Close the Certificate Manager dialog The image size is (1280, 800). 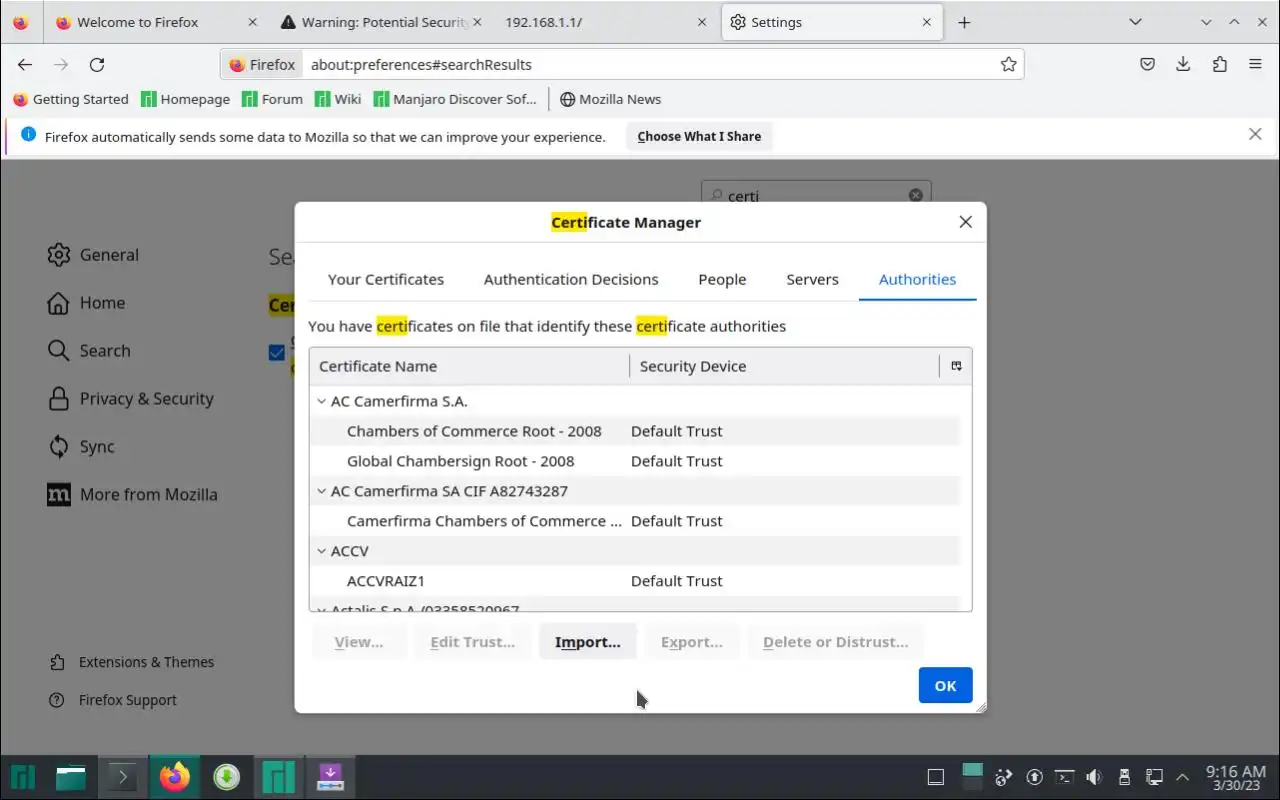pyautogui.click(x=965, y=222)
